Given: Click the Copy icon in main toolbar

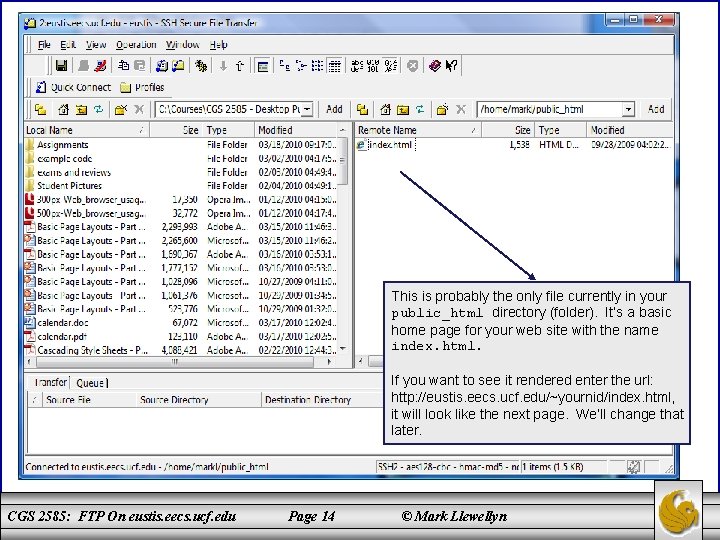Looking at the screenshot, I should point(123,66).
